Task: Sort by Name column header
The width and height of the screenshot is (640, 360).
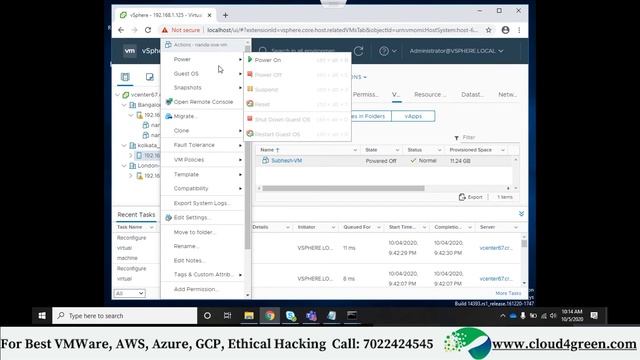Action: [269, 150]
